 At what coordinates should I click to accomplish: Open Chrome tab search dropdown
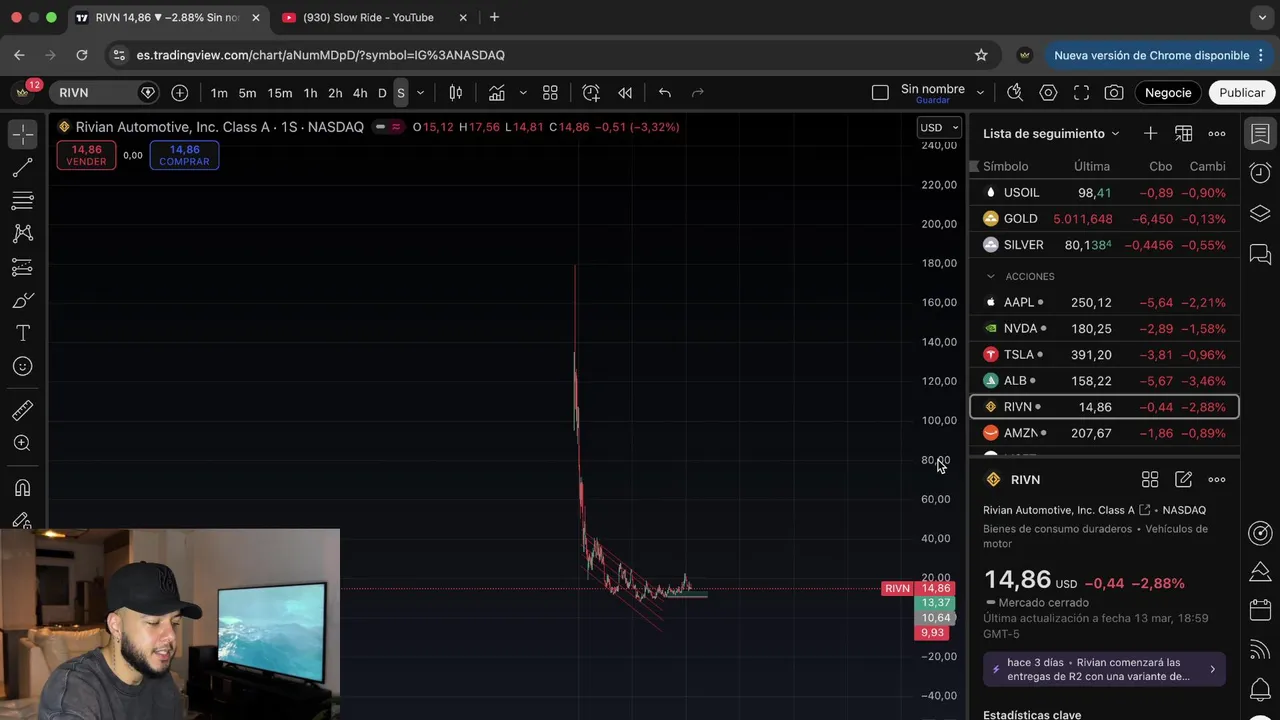tap(1262, 18)
